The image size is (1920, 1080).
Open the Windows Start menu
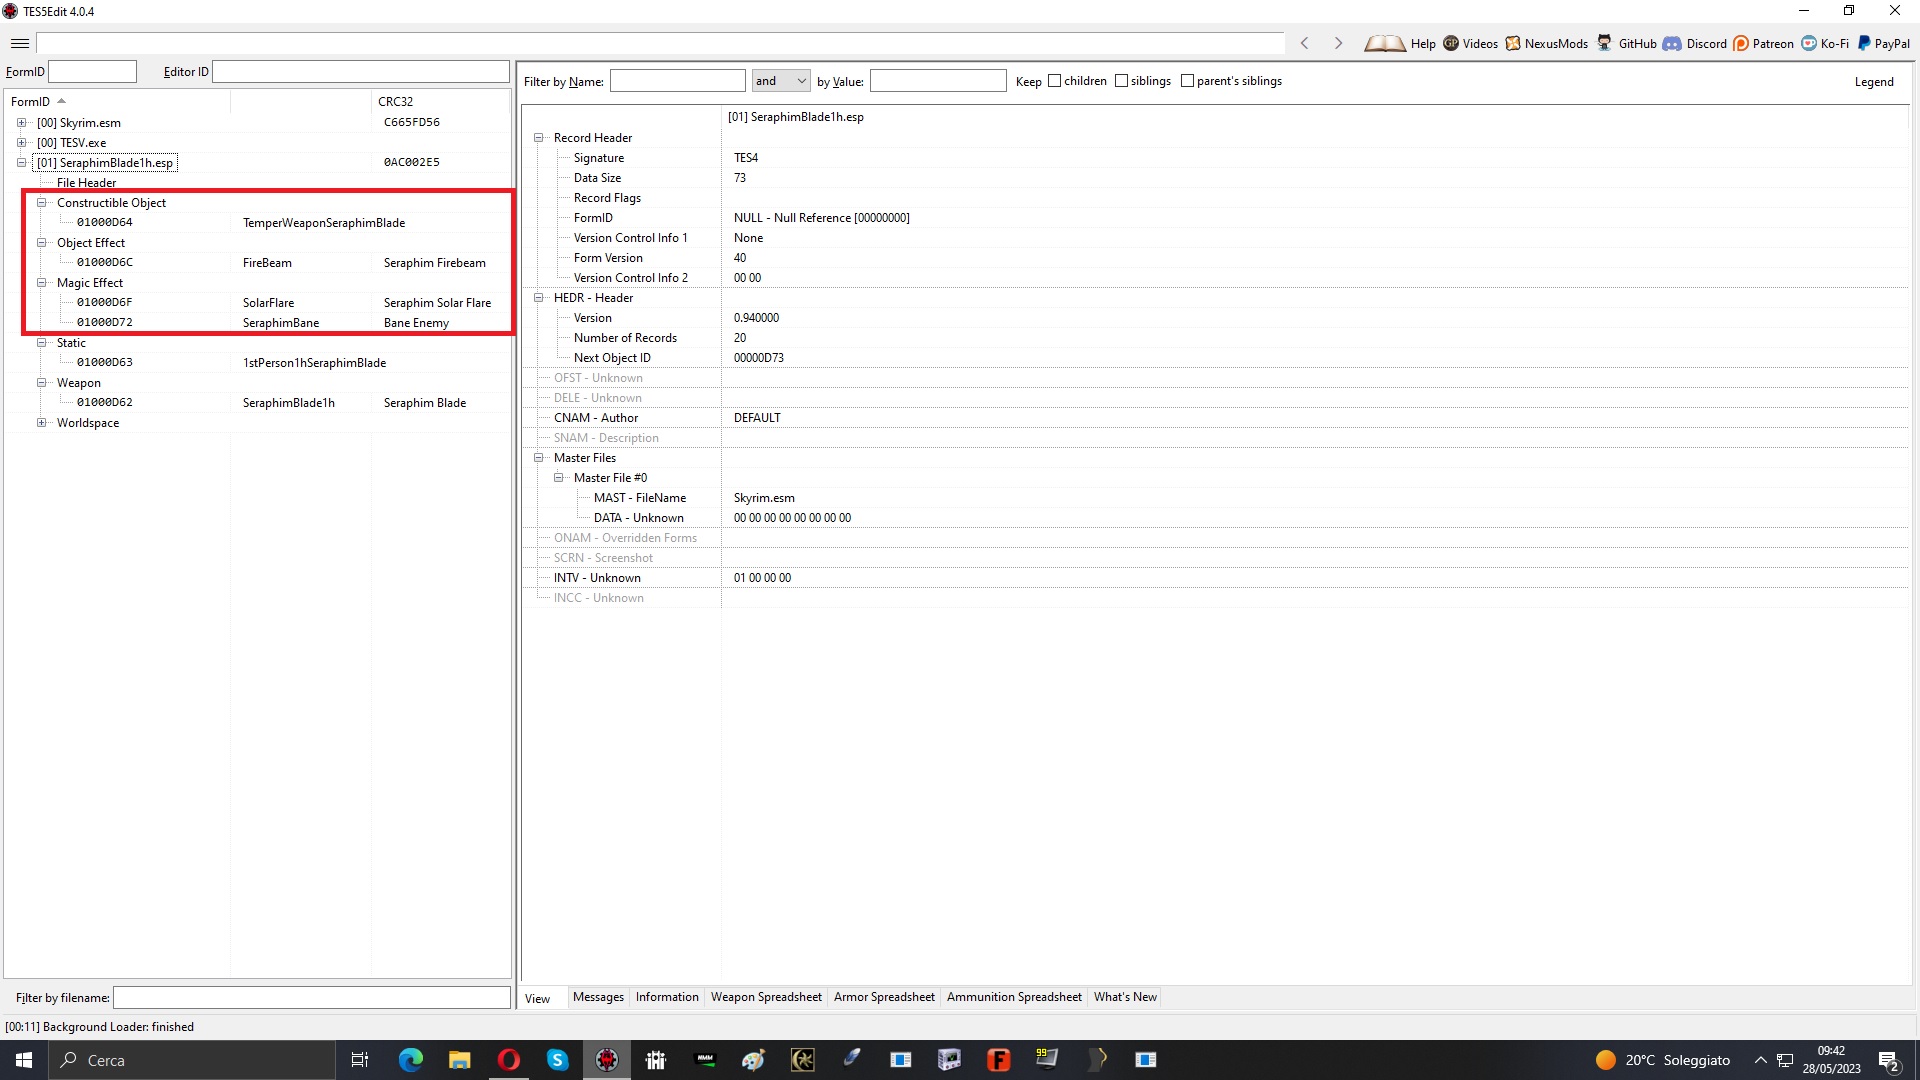pos(24,1060)
